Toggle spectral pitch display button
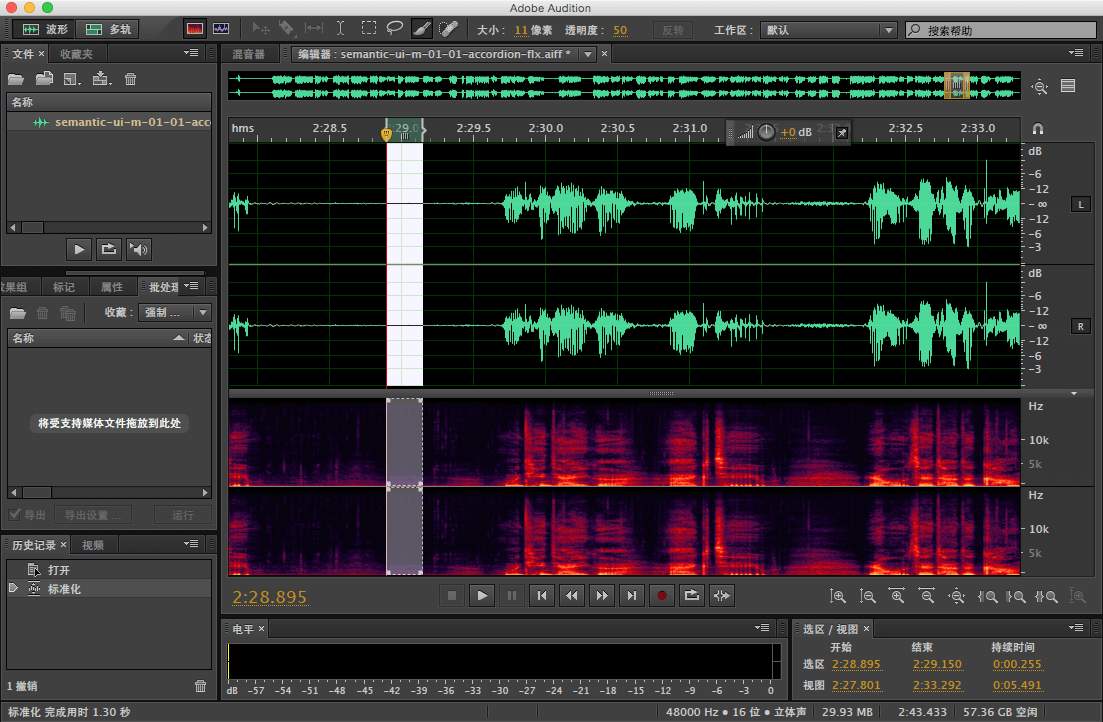 [221, 29]
